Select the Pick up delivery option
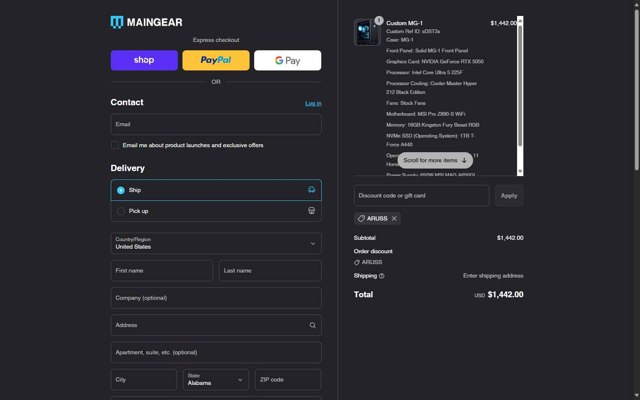This screenshot has height=400, width=640. pyautogui.click(x=216, y=211)
